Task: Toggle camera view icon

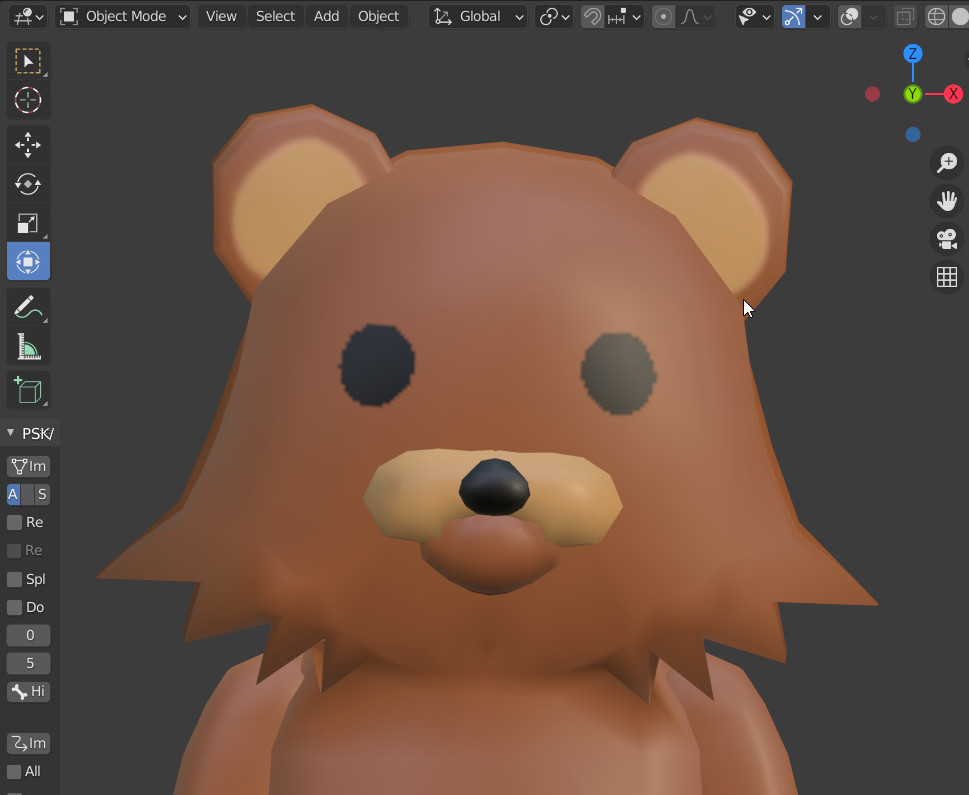Action: 946,239
